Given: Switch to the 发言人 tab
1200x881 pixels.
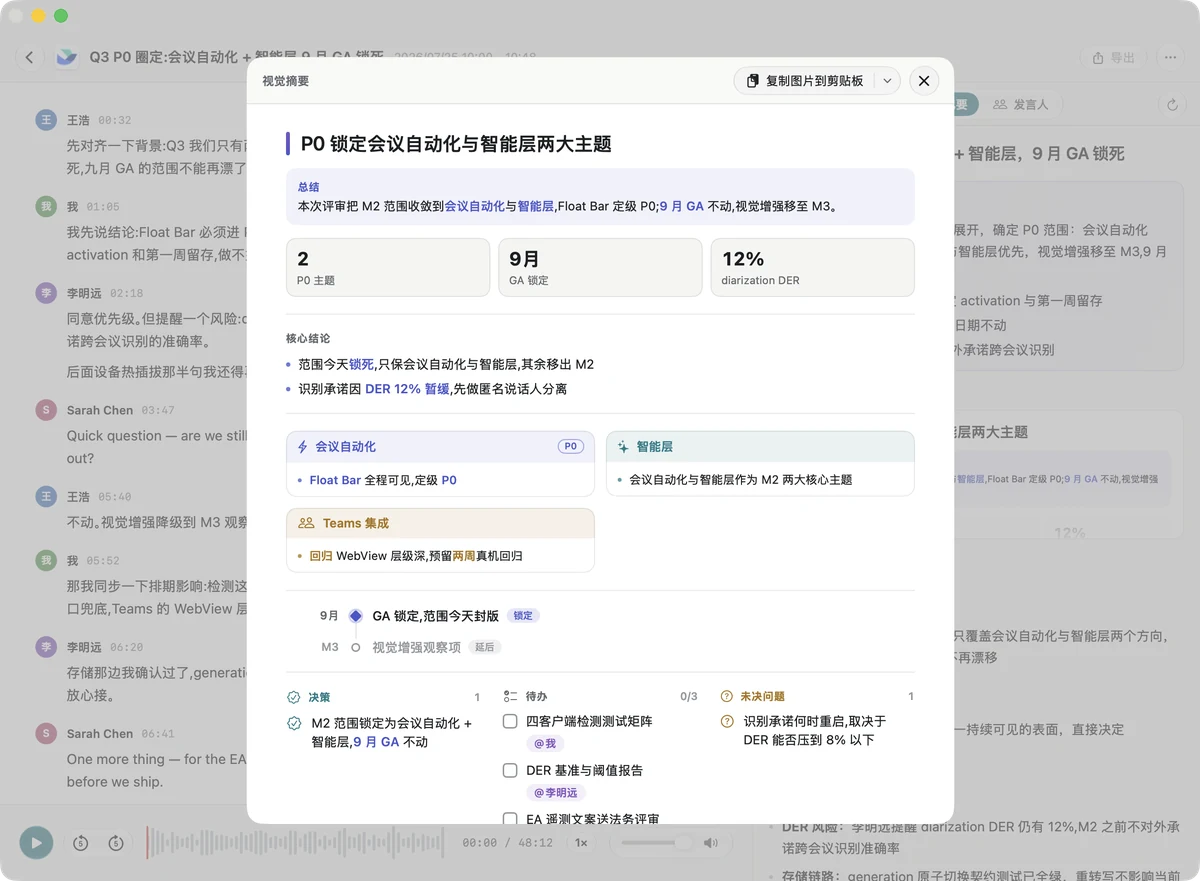Looking at the screenshot, I should point(1021,104).
